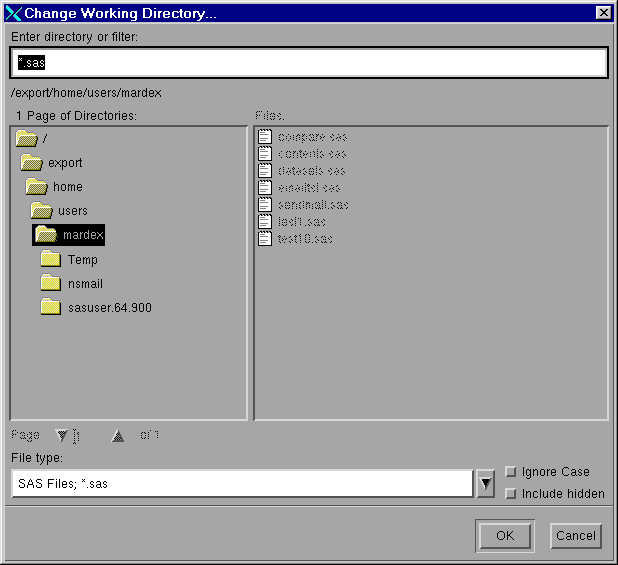Select the test10.sas file
618x565 pixels.
(x=304, y=238)
